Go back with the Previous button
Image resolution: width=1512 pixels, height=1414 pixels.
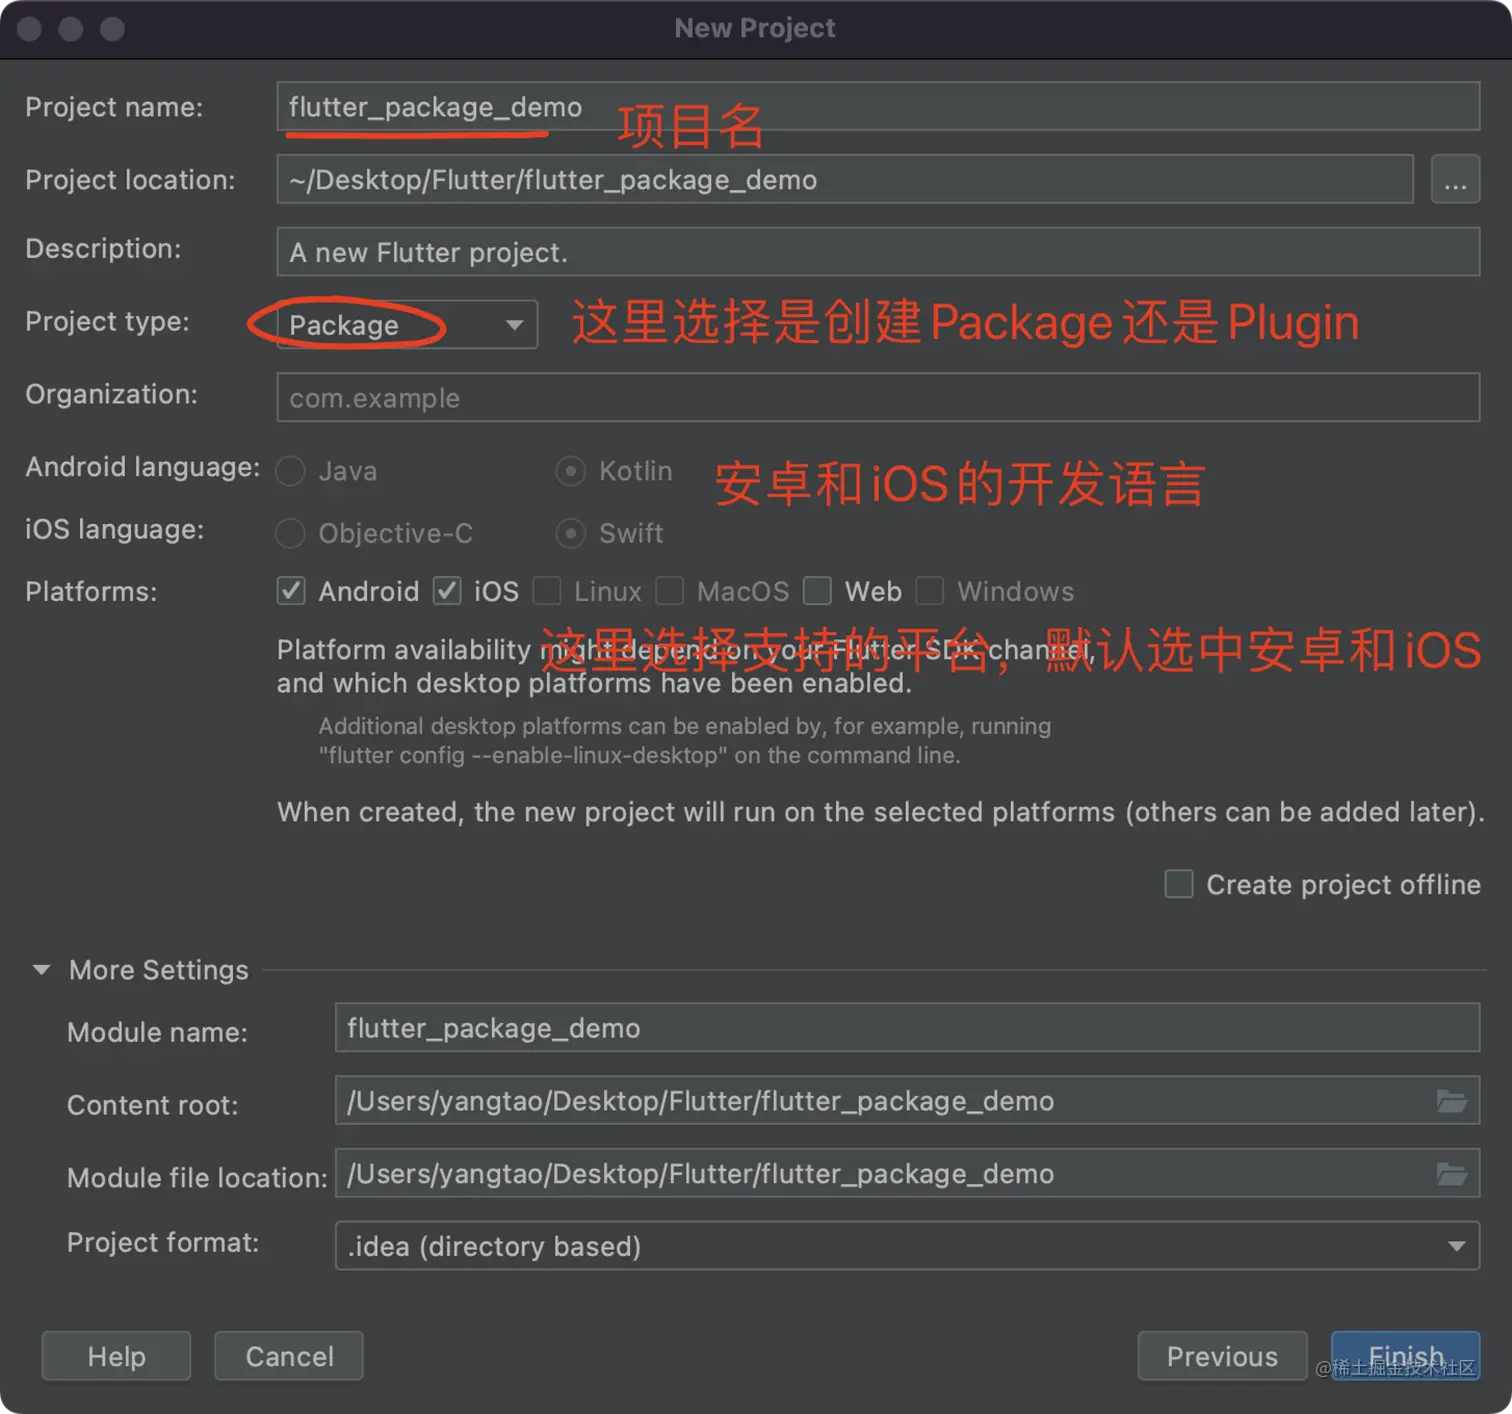click(1222, 1356)
